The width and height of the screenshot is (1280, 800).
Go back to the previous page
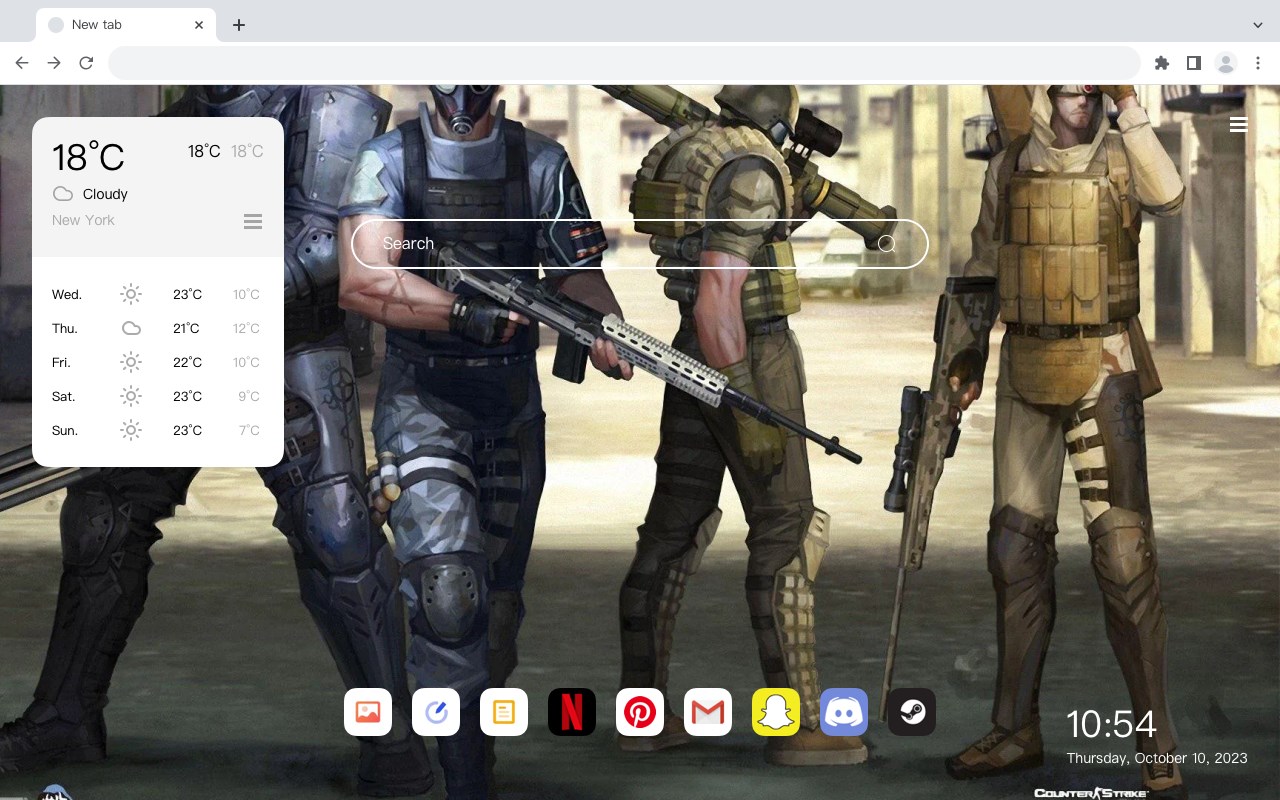(22, 63)
